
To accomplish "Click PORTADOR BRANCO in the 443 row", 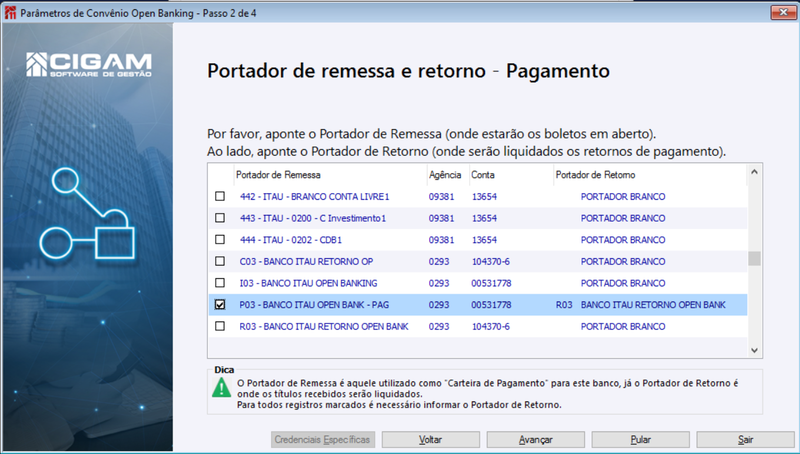I will (623, 218).
